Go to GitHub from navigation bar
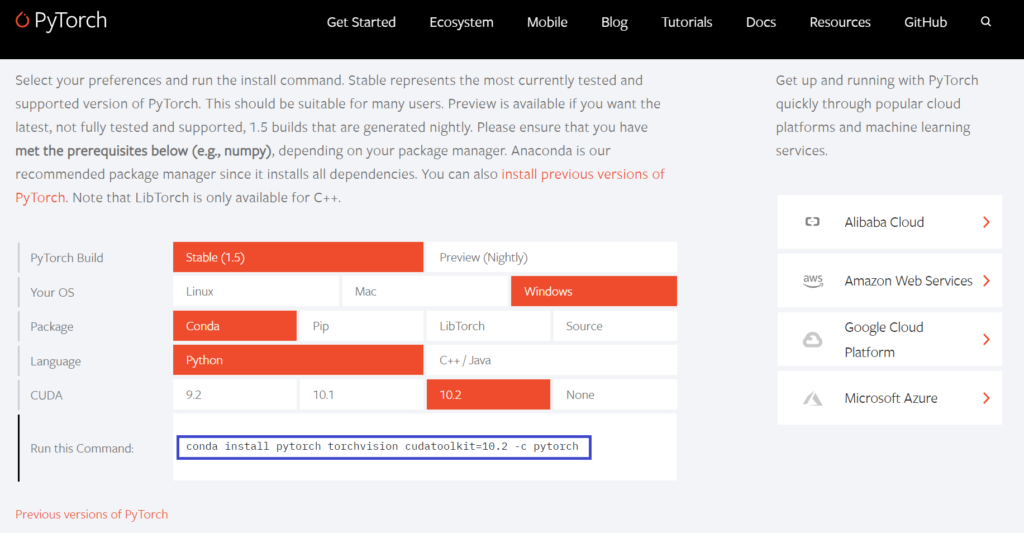This screenshot has width=1024, height=533. tap(925, 22)
